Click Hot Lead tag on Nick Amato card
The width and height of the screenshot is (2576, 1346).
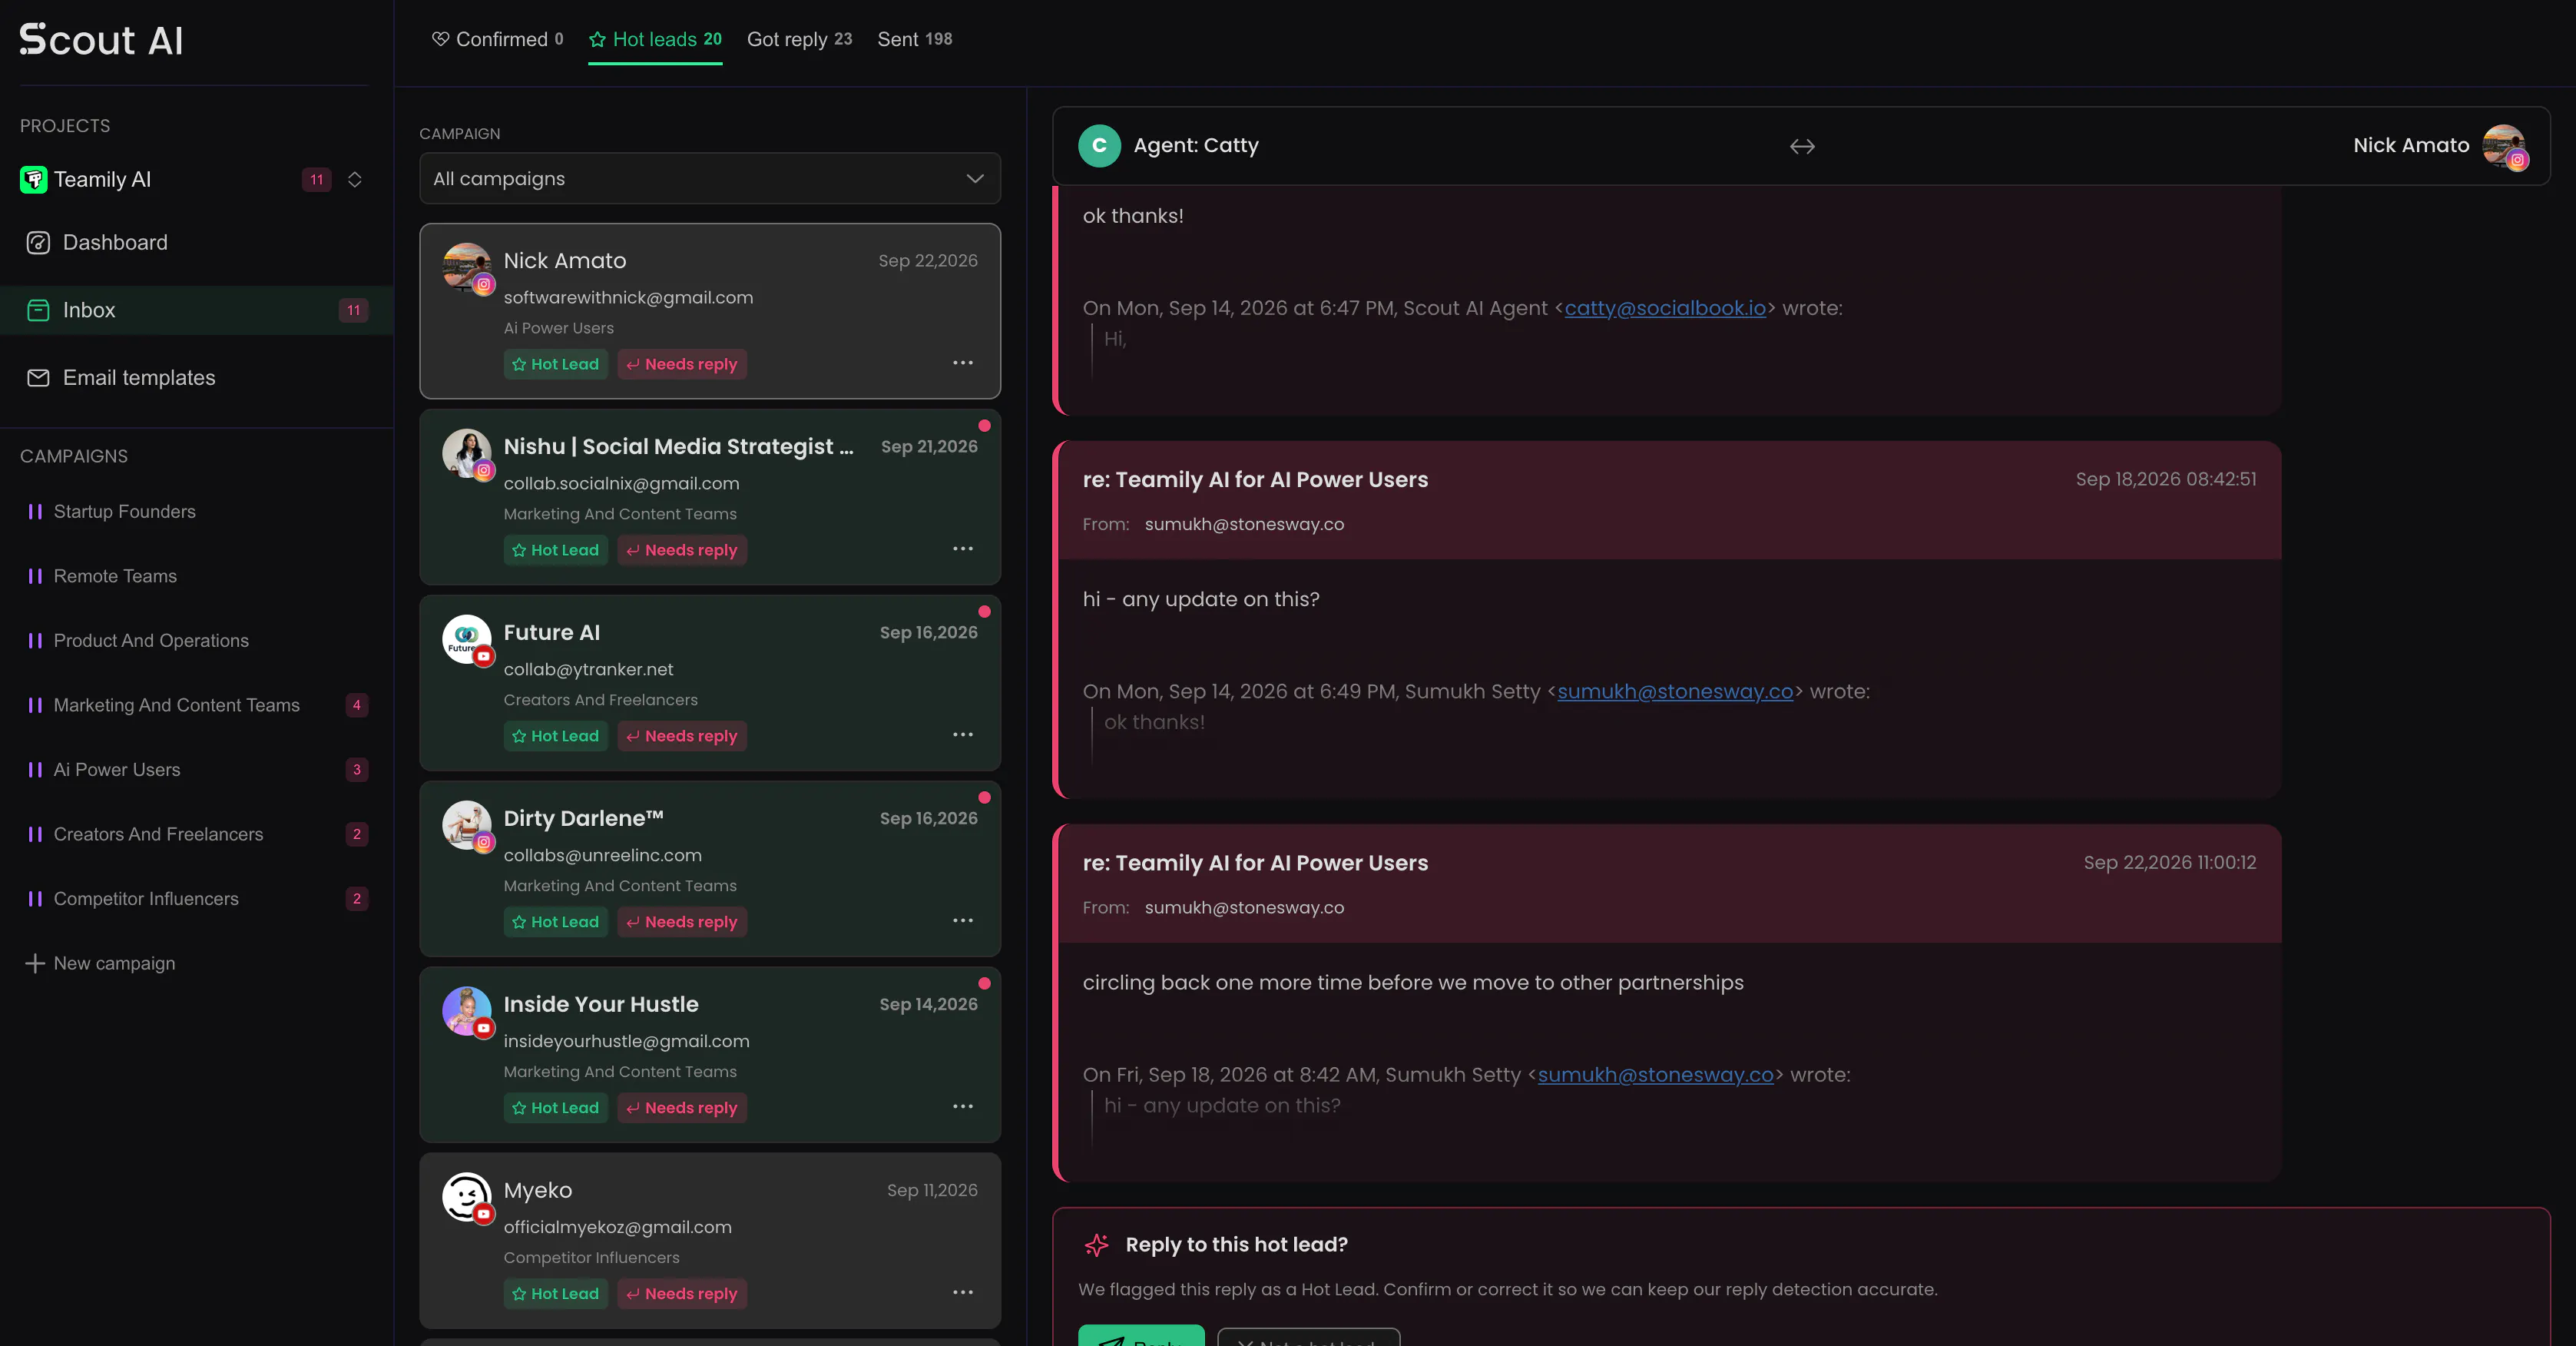tap(555, 364)
